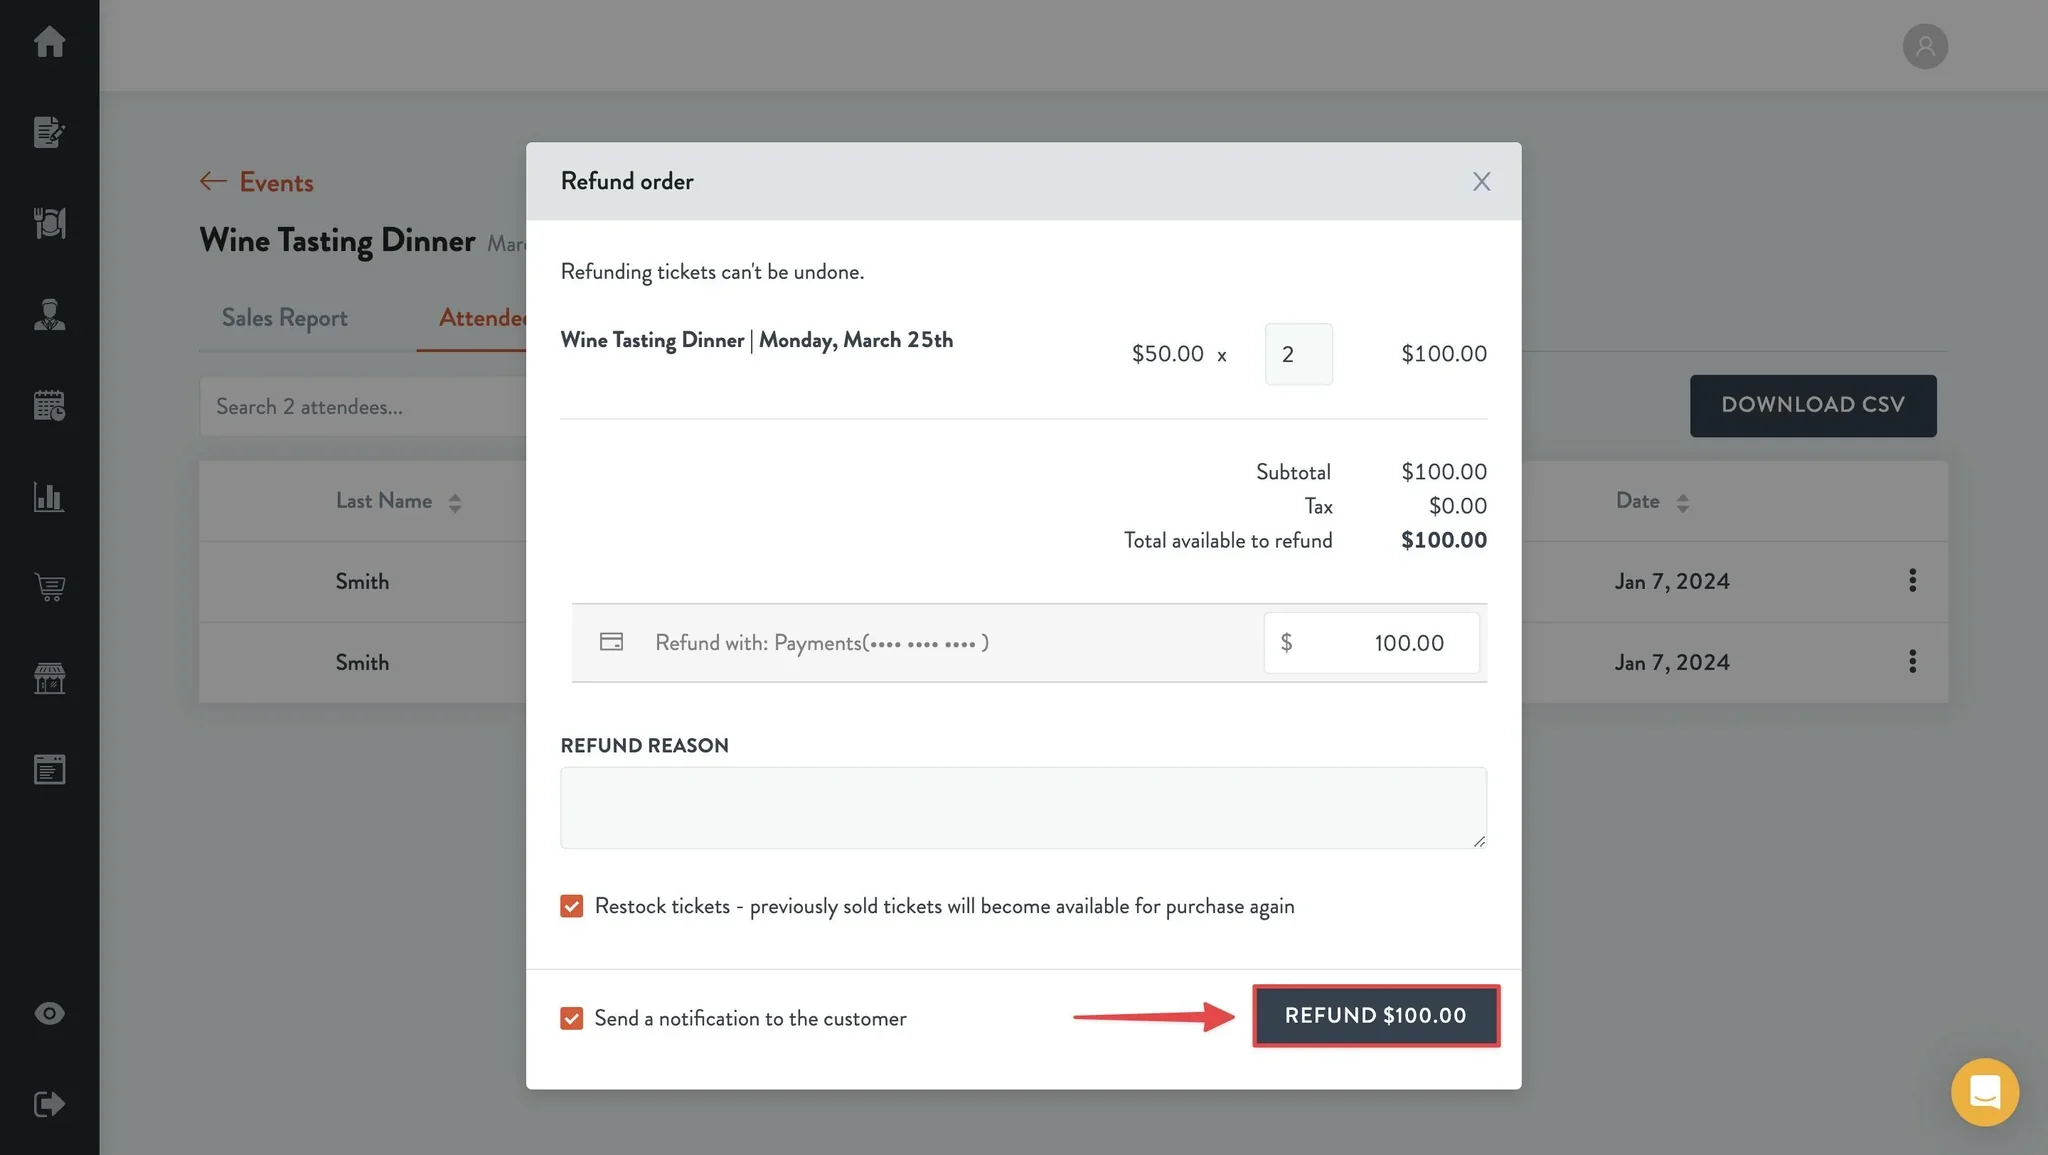Open the shopping cart orders icon
Viewport: 2048px width, 1155px height.
49,587
